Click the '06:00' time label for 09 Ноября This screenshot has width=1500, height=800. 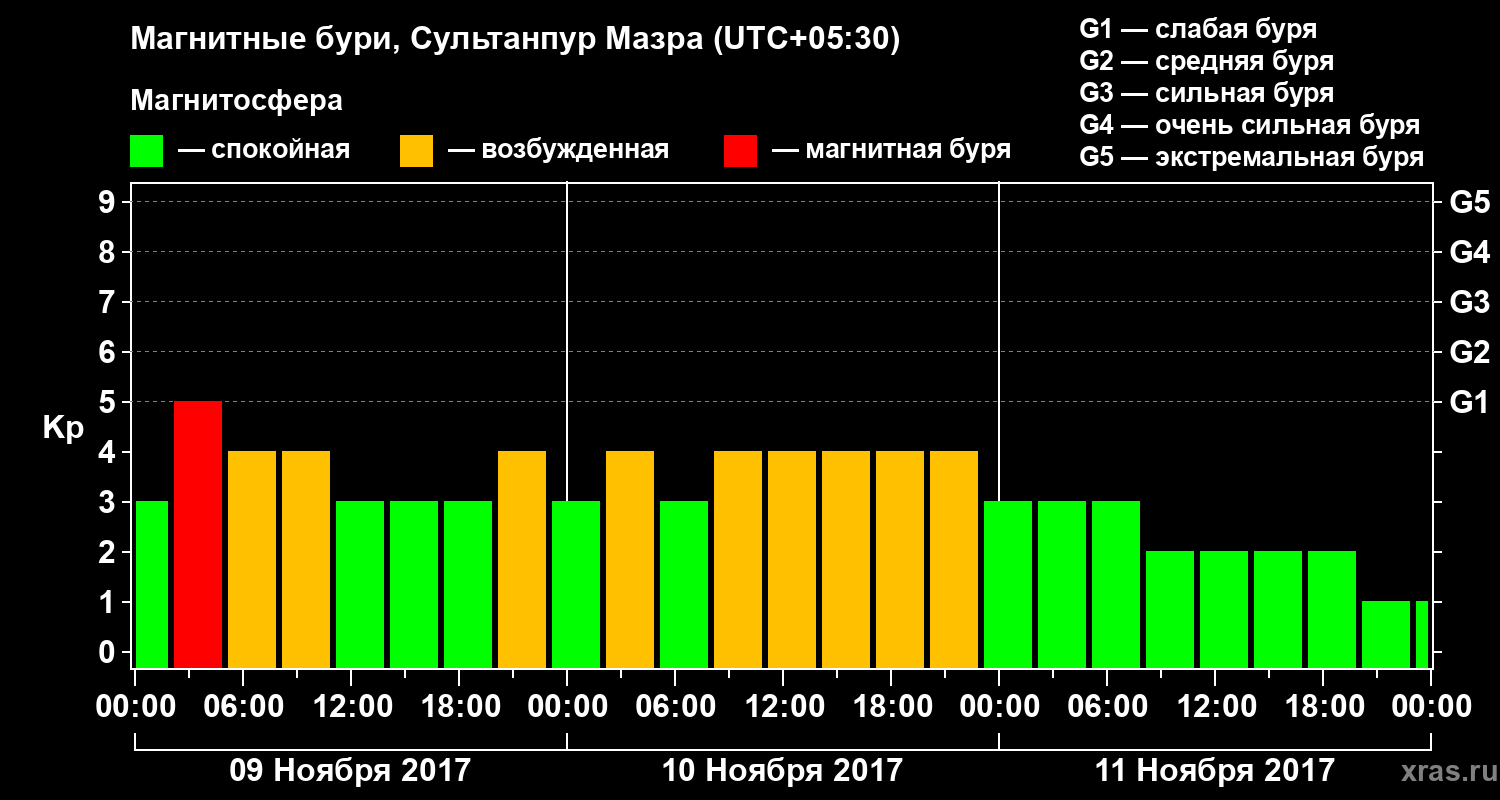tap(242, 707)
